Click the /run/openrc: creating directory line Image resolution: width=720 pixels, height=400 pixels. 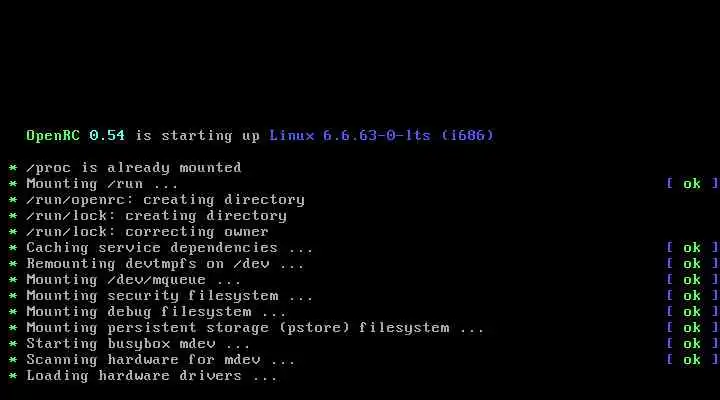coord(165,200)
